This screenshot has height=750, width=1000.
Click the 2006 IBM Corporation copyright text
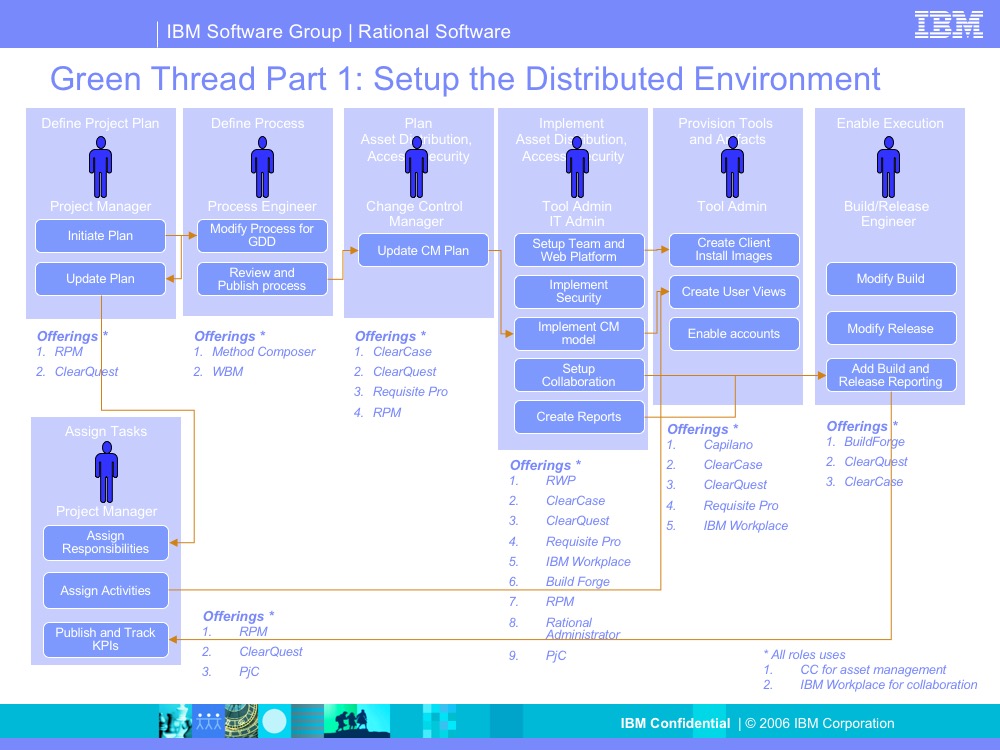[820, 723]
